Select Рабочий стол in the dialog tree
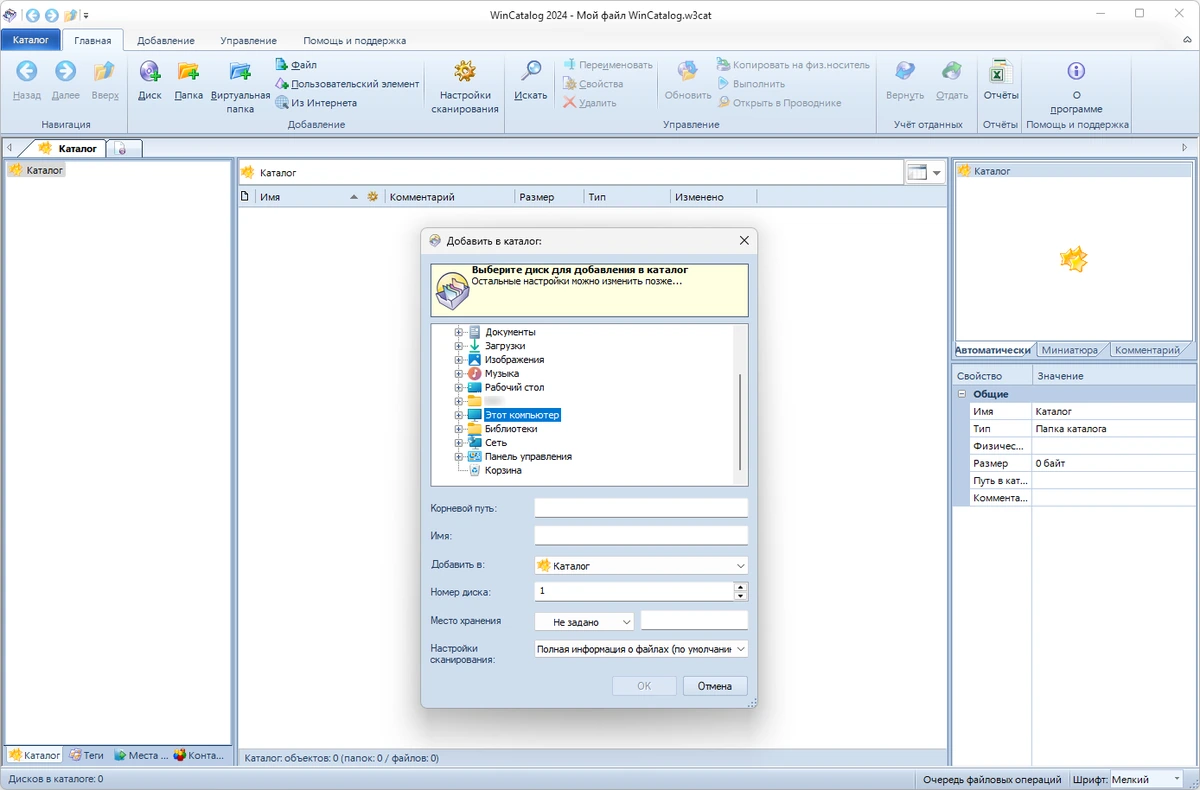1200x790 pixels. click(514, 387)
